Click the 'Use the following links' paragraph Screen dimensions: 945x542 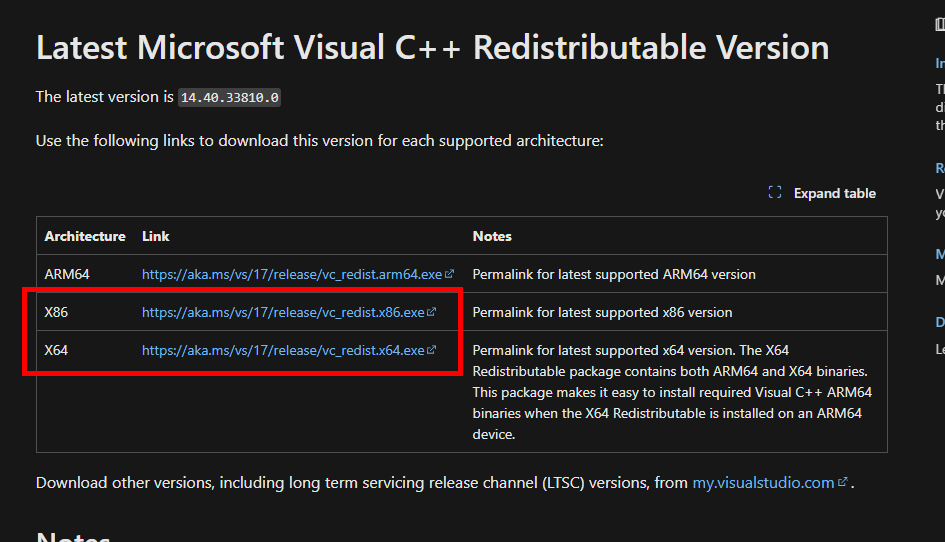click(x=319, y=141)
